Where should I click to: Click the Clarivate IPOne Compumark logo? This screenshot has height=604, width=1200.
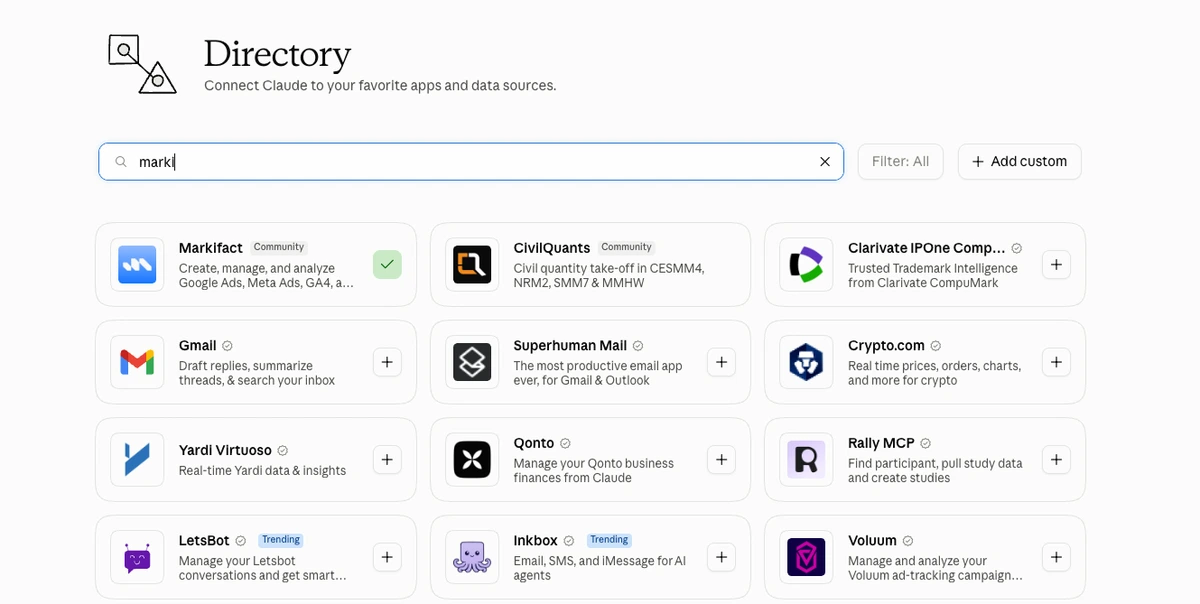(x=806, y=265)
